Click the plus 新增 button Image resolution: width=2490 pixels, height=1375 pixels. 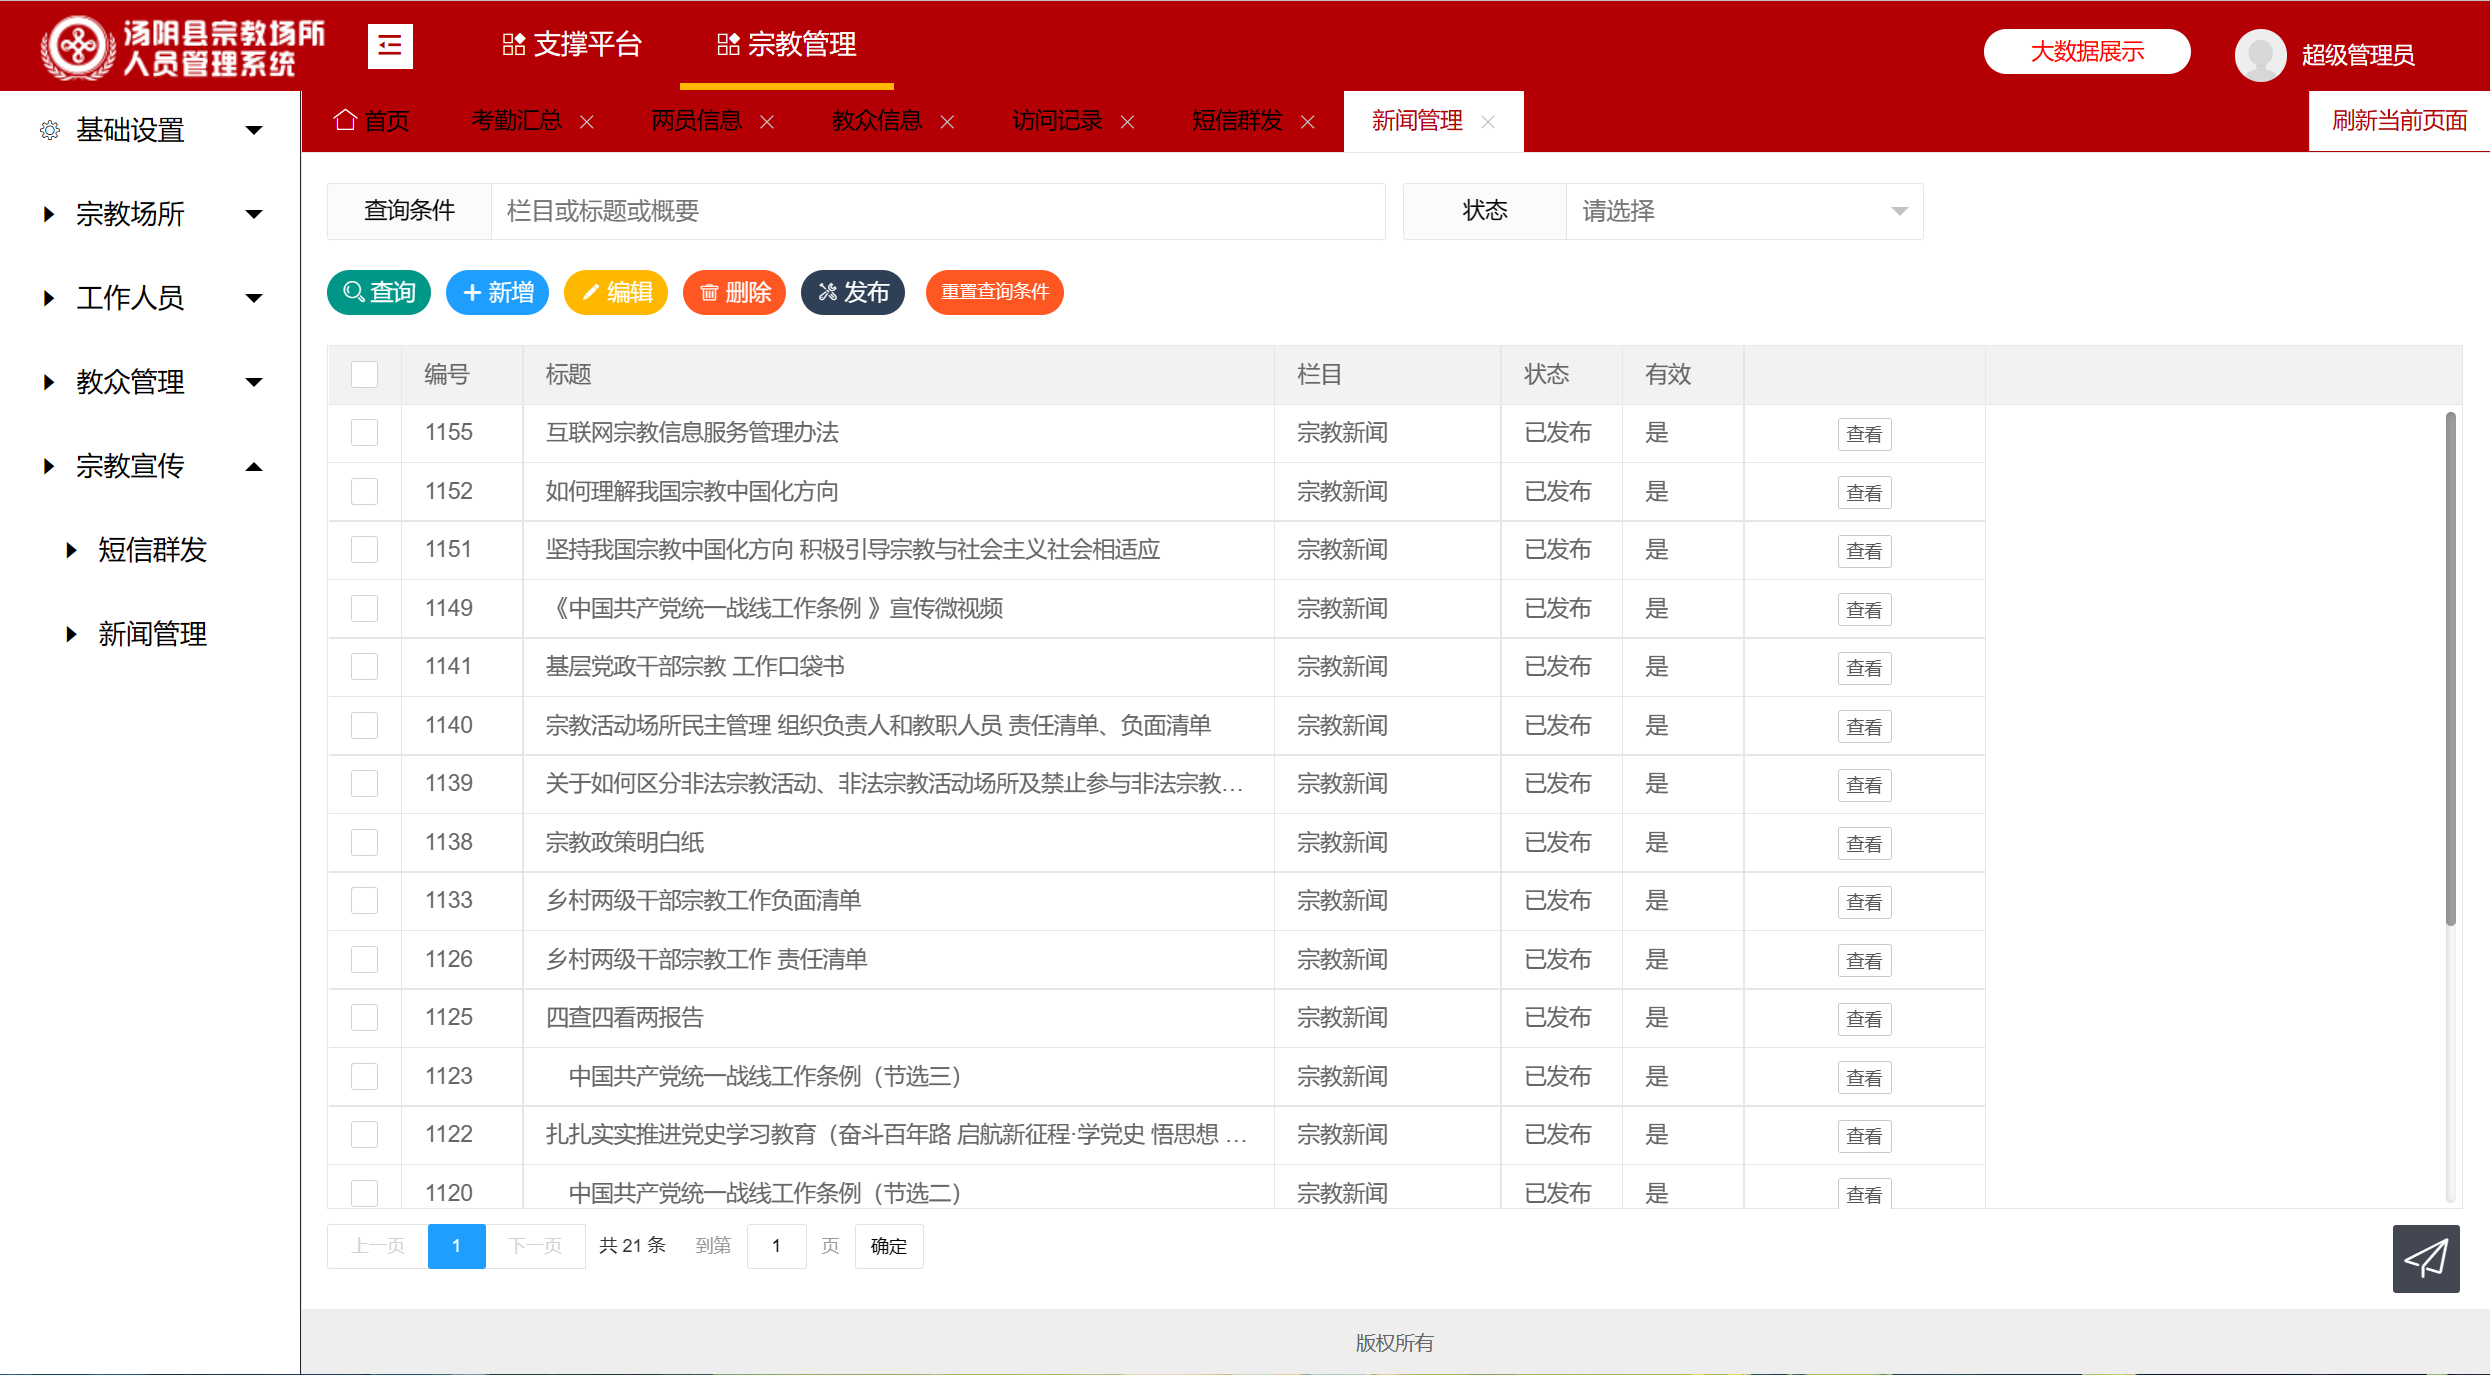(x=497, y=292)
